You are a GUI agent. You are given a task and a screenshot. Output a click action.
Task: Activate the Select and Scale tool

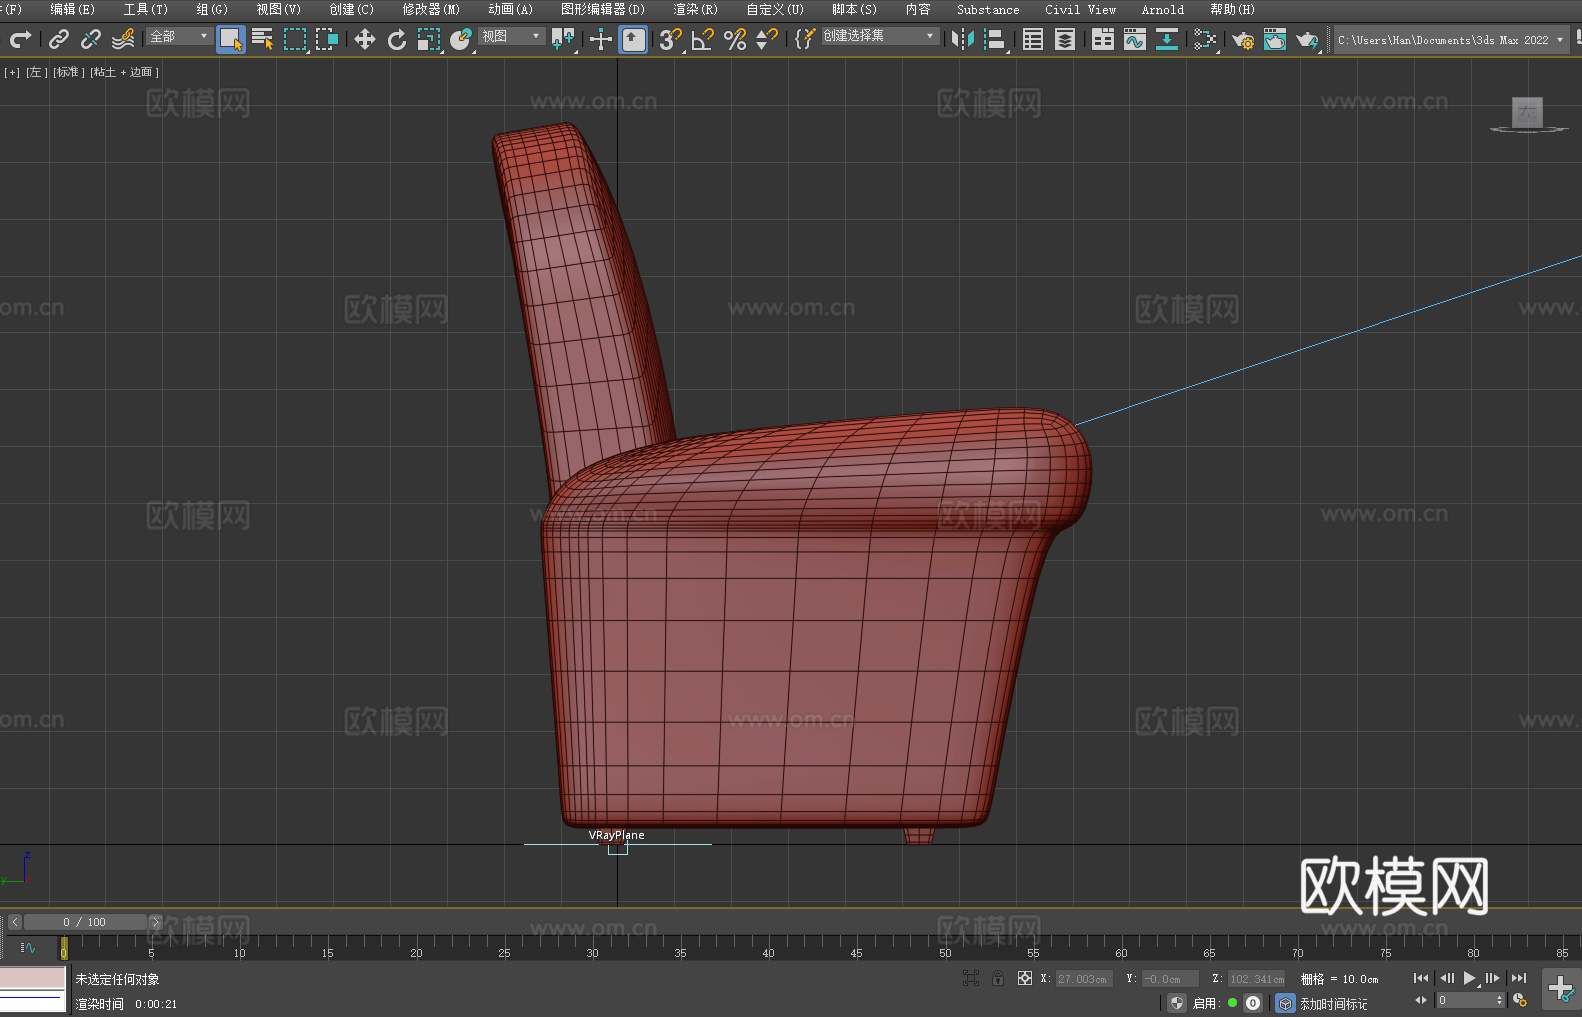click(429, 39)
